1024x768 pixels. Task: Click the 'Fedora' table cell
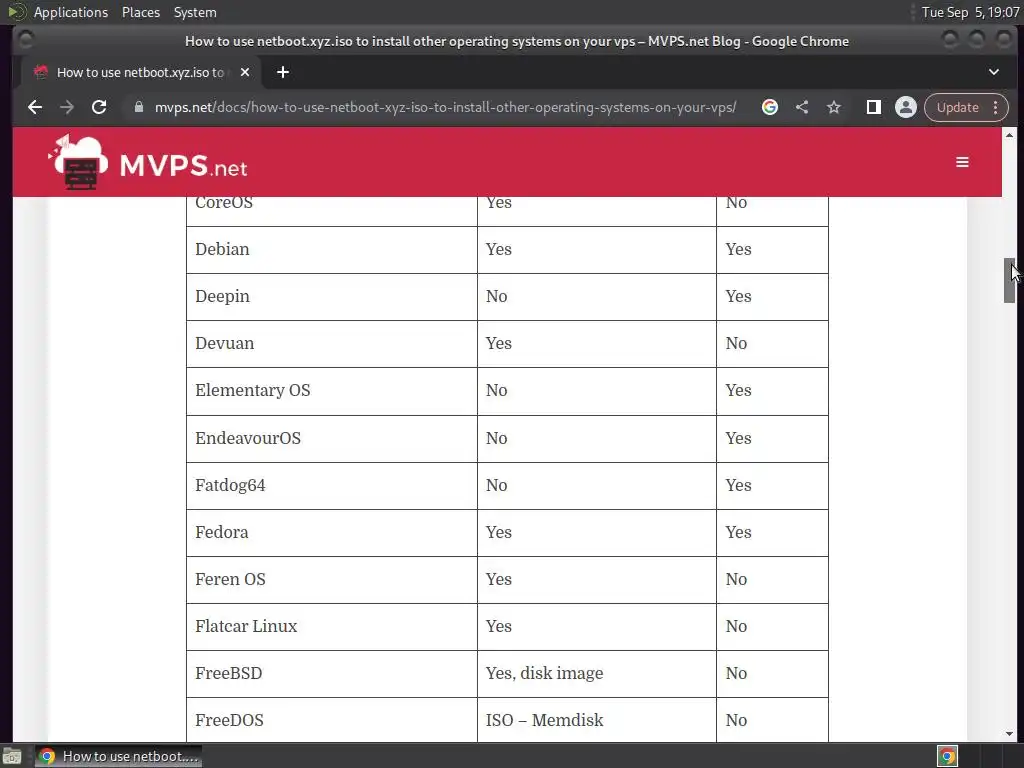[332, 533]
